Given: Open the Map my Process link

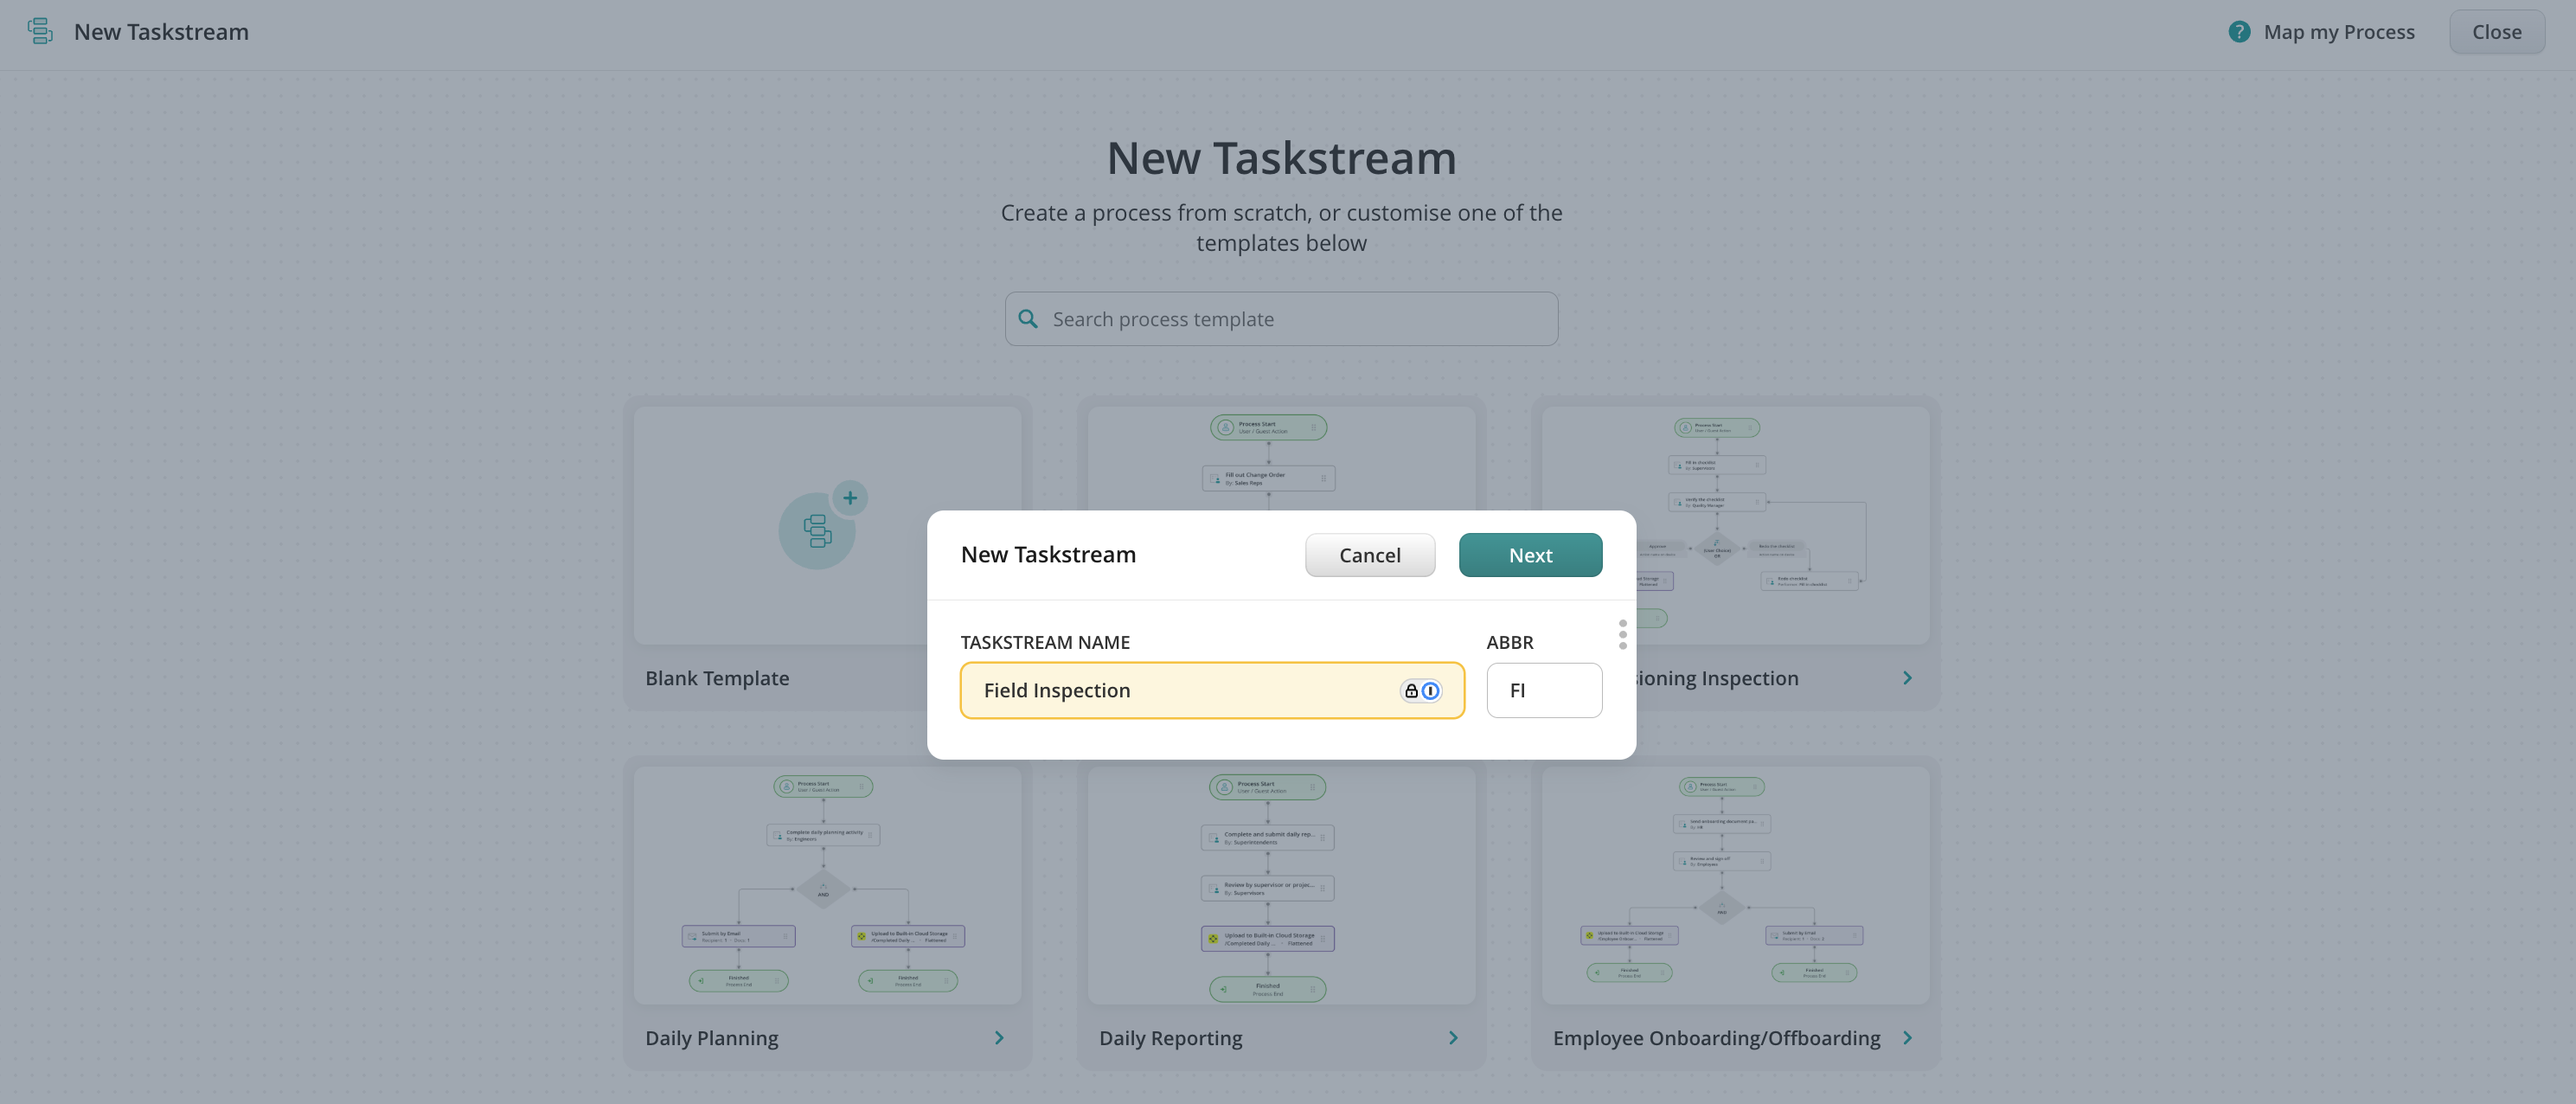Looking at the screenshot, I should point(2338,32).
